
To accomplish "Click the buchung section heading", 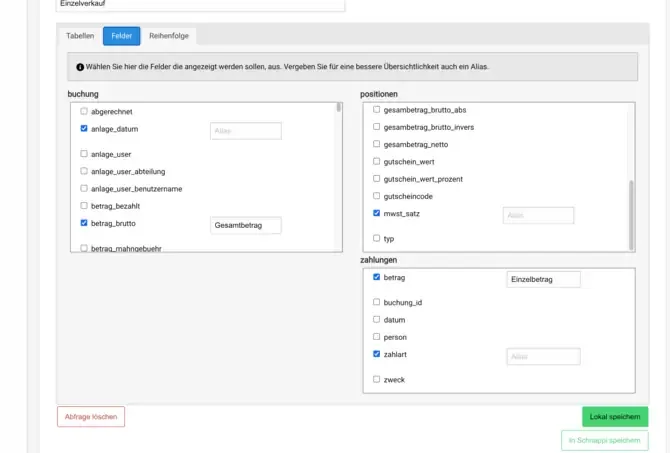I will coord(83,94).
